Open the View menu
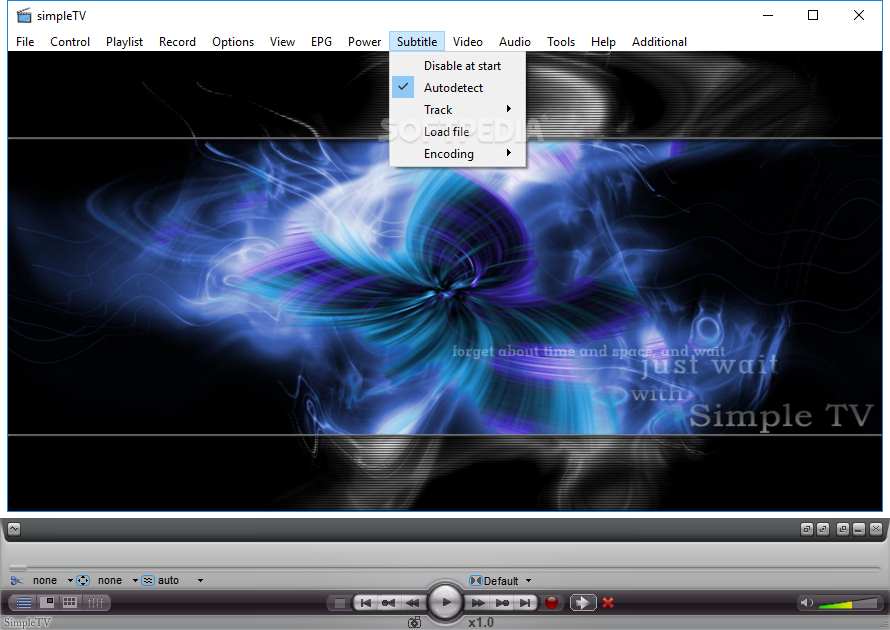Screen dimensions: 890x630 click(x=282, y=41)
